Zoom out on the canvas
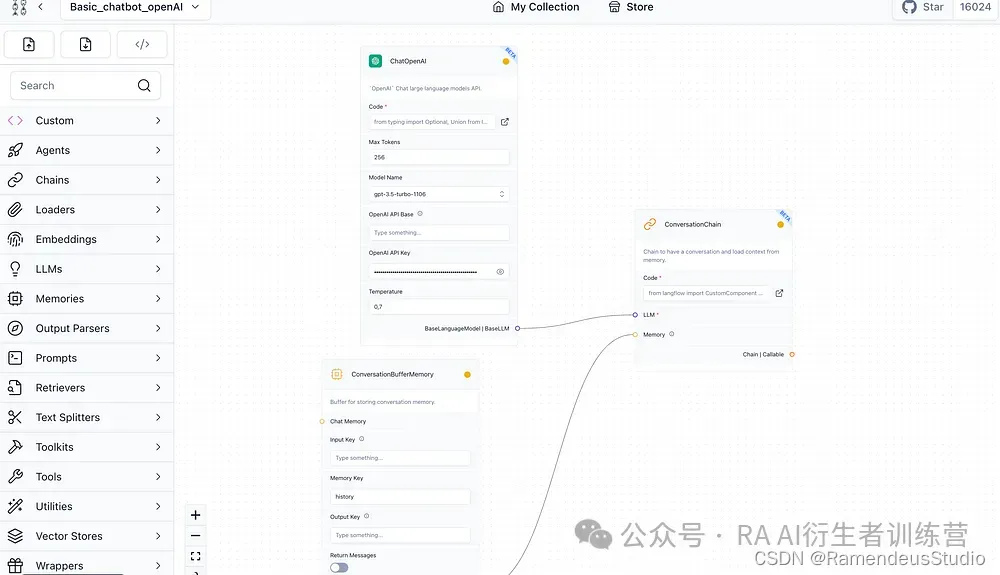Screen dimensions: 1000x575 tap(196, 535)
